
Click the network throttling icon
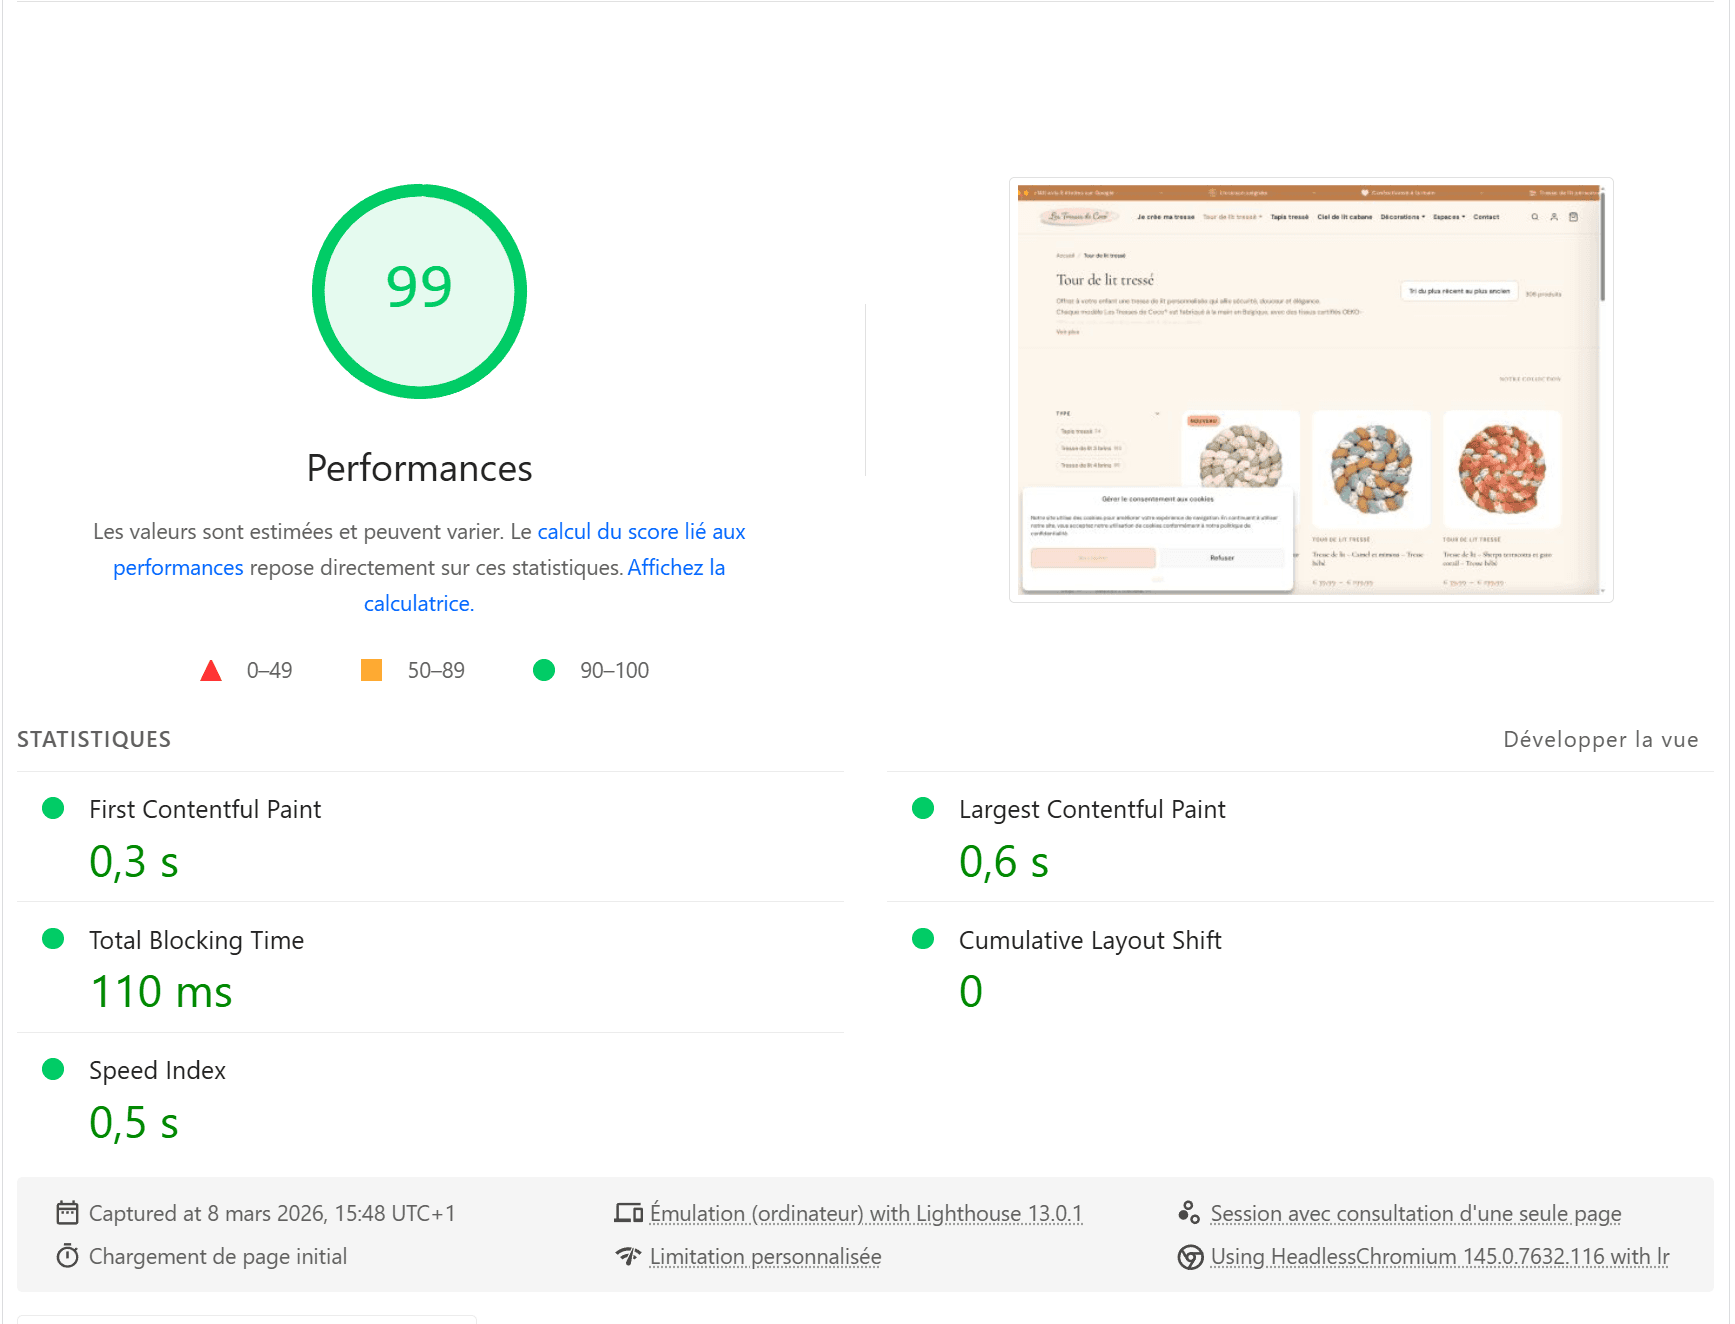tap(628, 1256)
